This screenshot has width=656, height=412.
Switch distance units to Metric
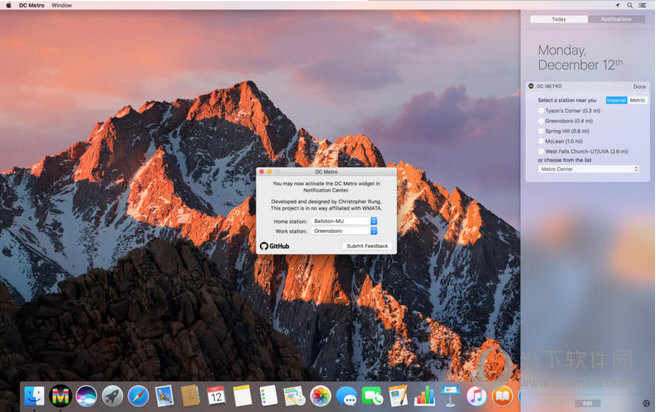[x=637, y=100]
